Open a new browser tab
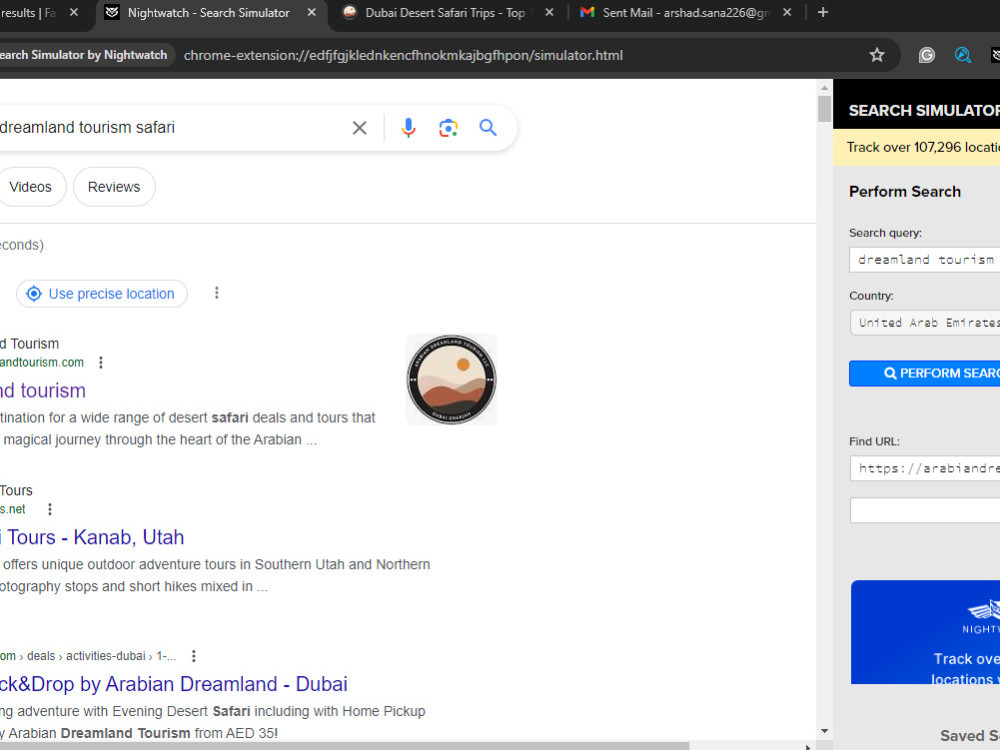Viewport: 1000px width, 750px height. pyautogui.click(x=823, y=12)
